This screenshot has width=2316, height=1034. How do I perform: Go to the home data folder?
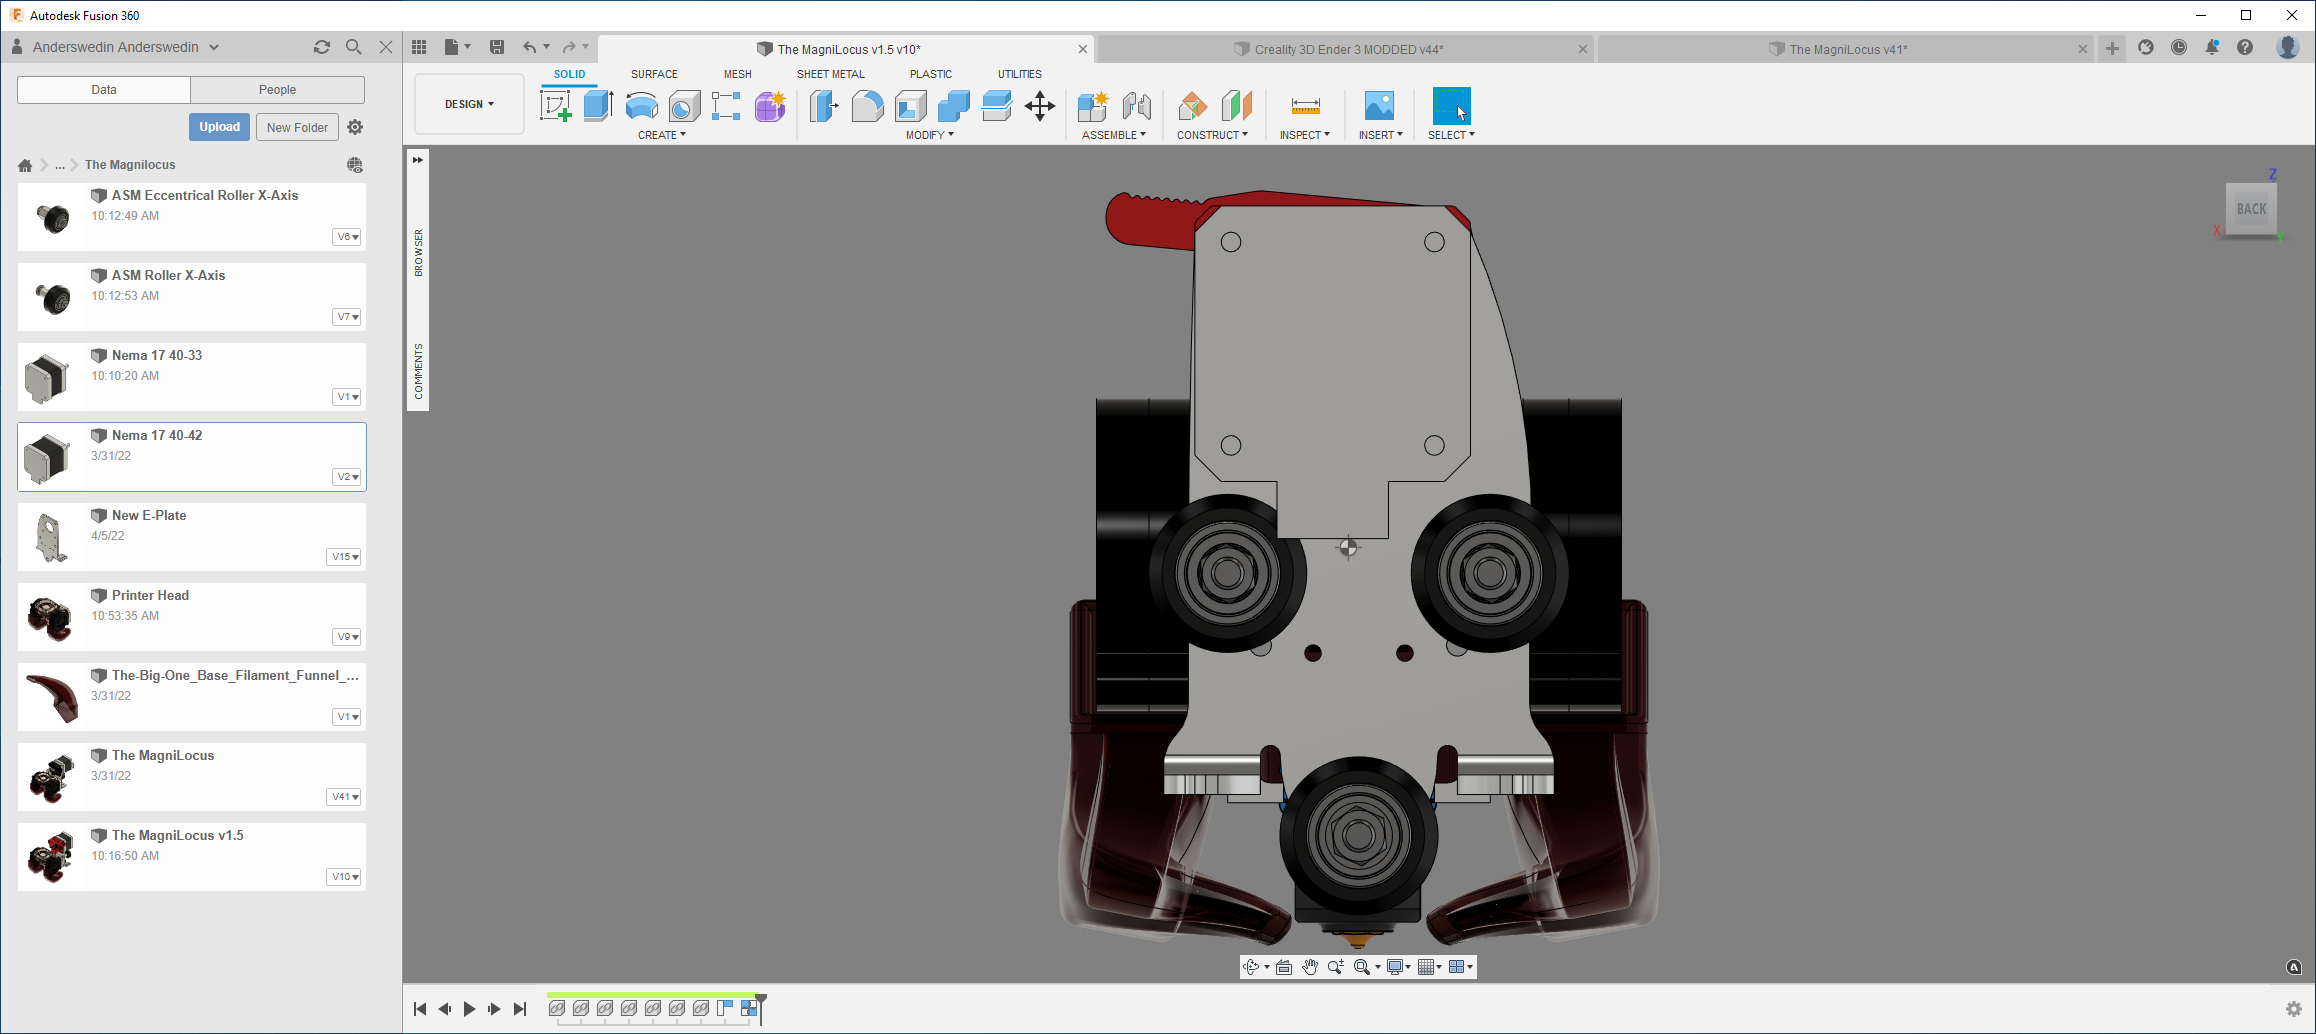(25, 165)
